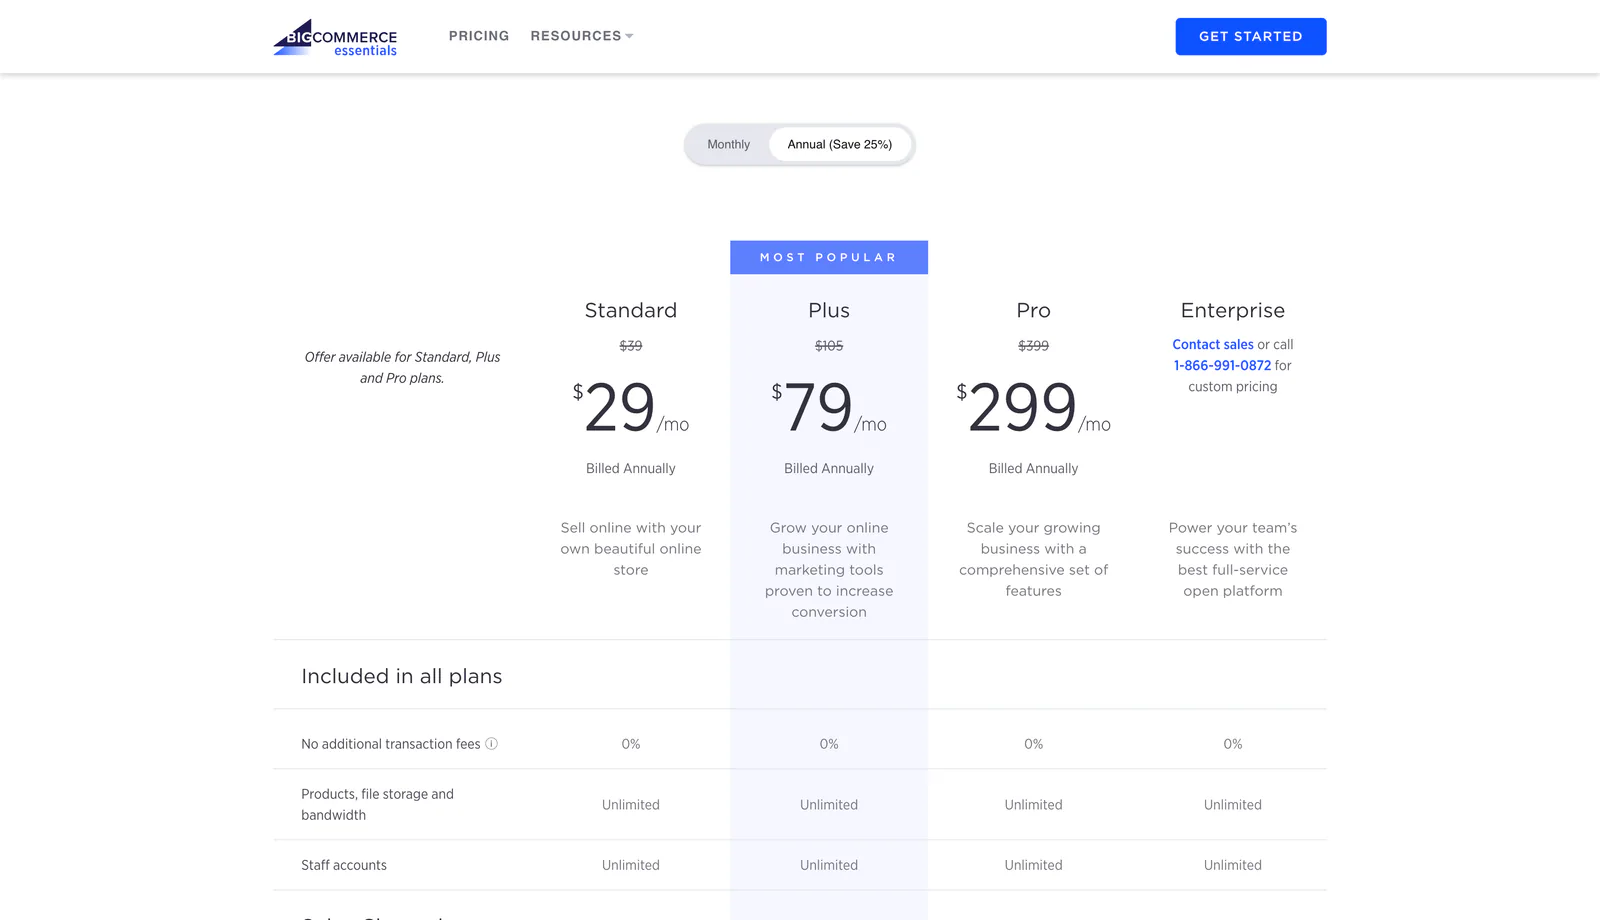The width and height of the screenshot is (1600, 920).
Task: Select the Standard plan heading
Action: point(631,310)
